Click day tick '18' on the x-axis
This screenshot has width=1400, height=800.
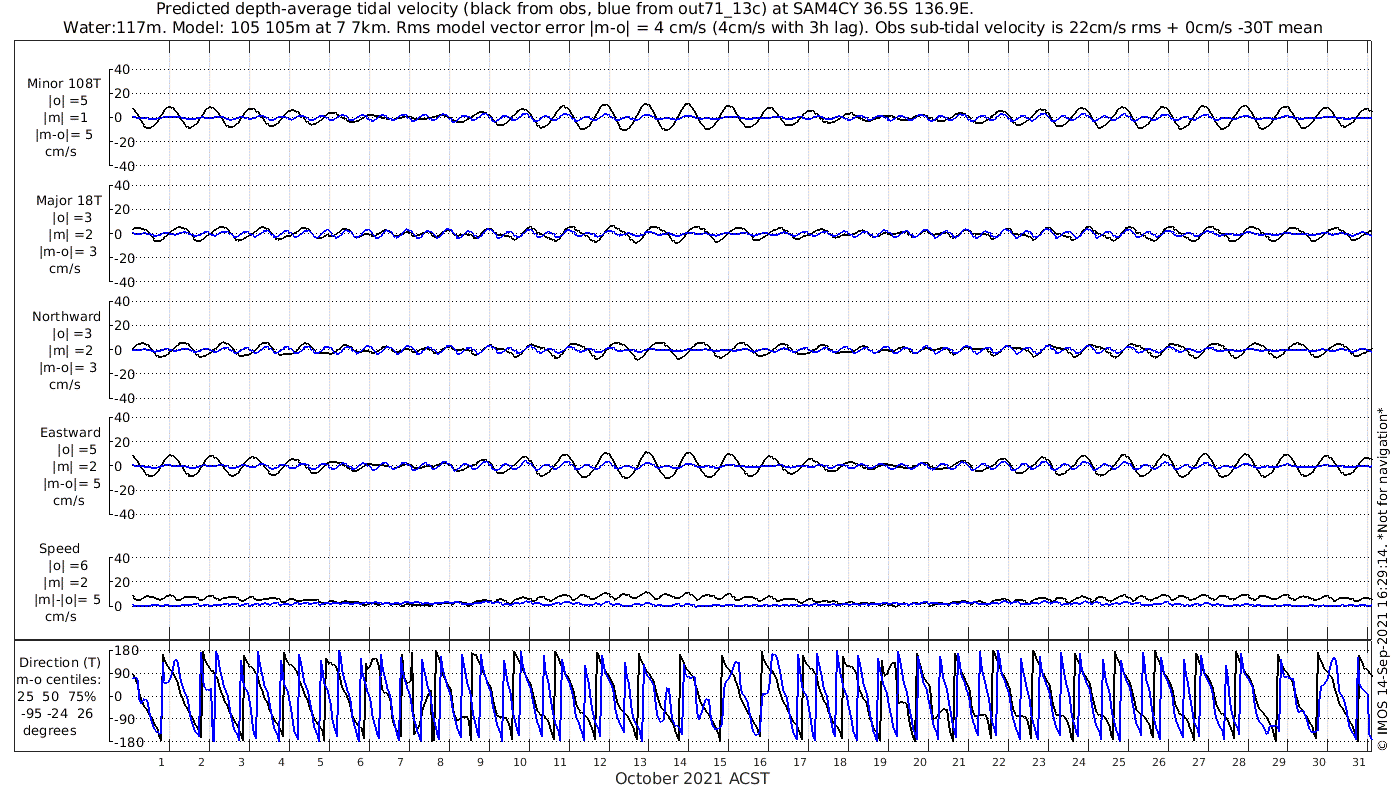(x=839, y=762)
